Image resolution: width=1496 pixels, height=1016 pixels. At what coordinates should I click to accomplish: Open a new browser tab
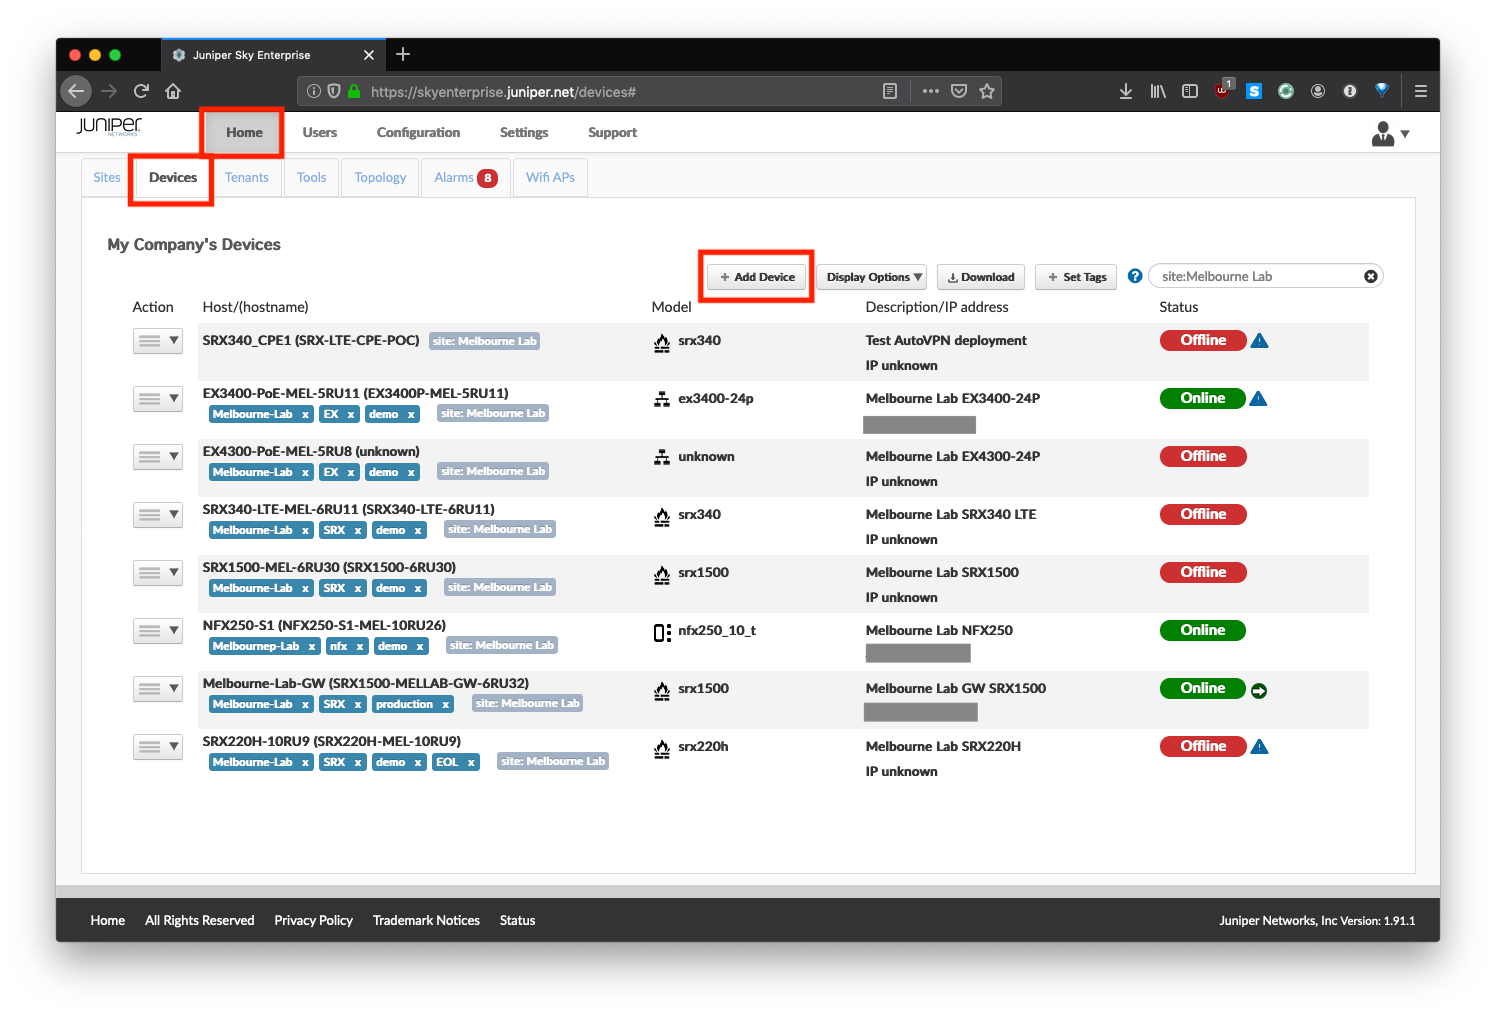(x=403, y=54)
